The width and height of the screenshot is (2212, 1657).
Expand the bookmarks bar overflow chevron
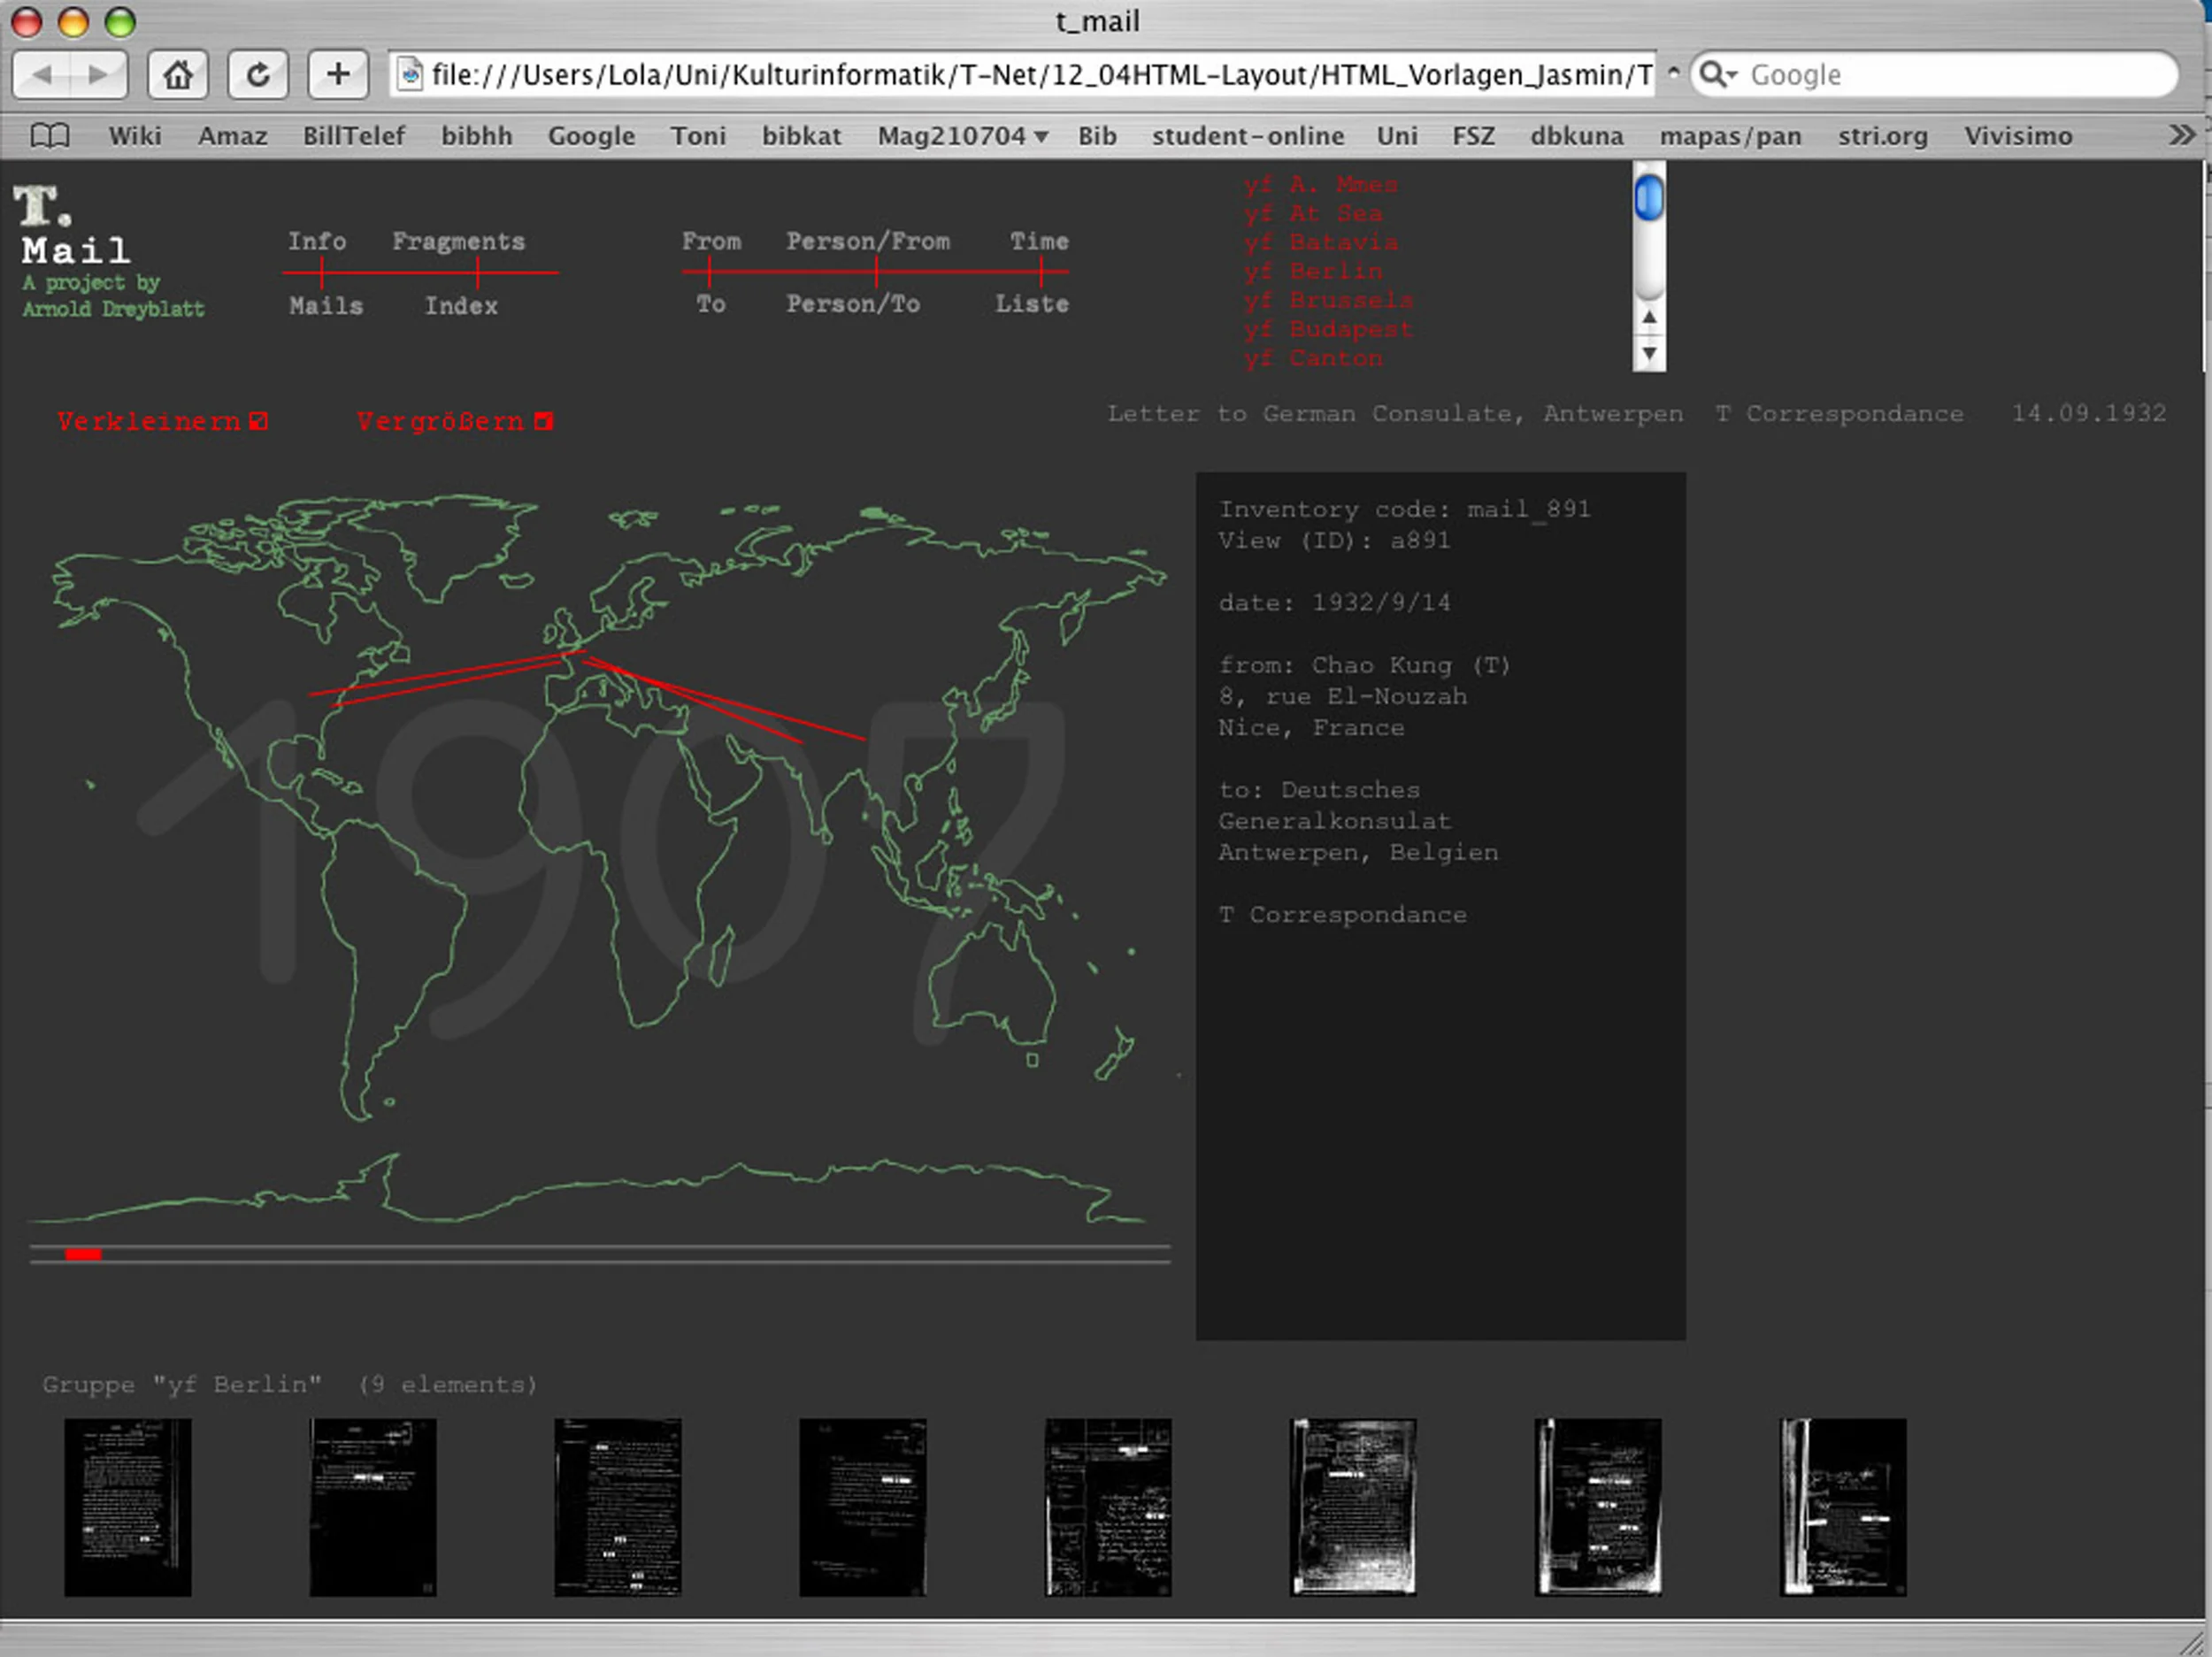pyautogui.click(x=2182, y=135)
